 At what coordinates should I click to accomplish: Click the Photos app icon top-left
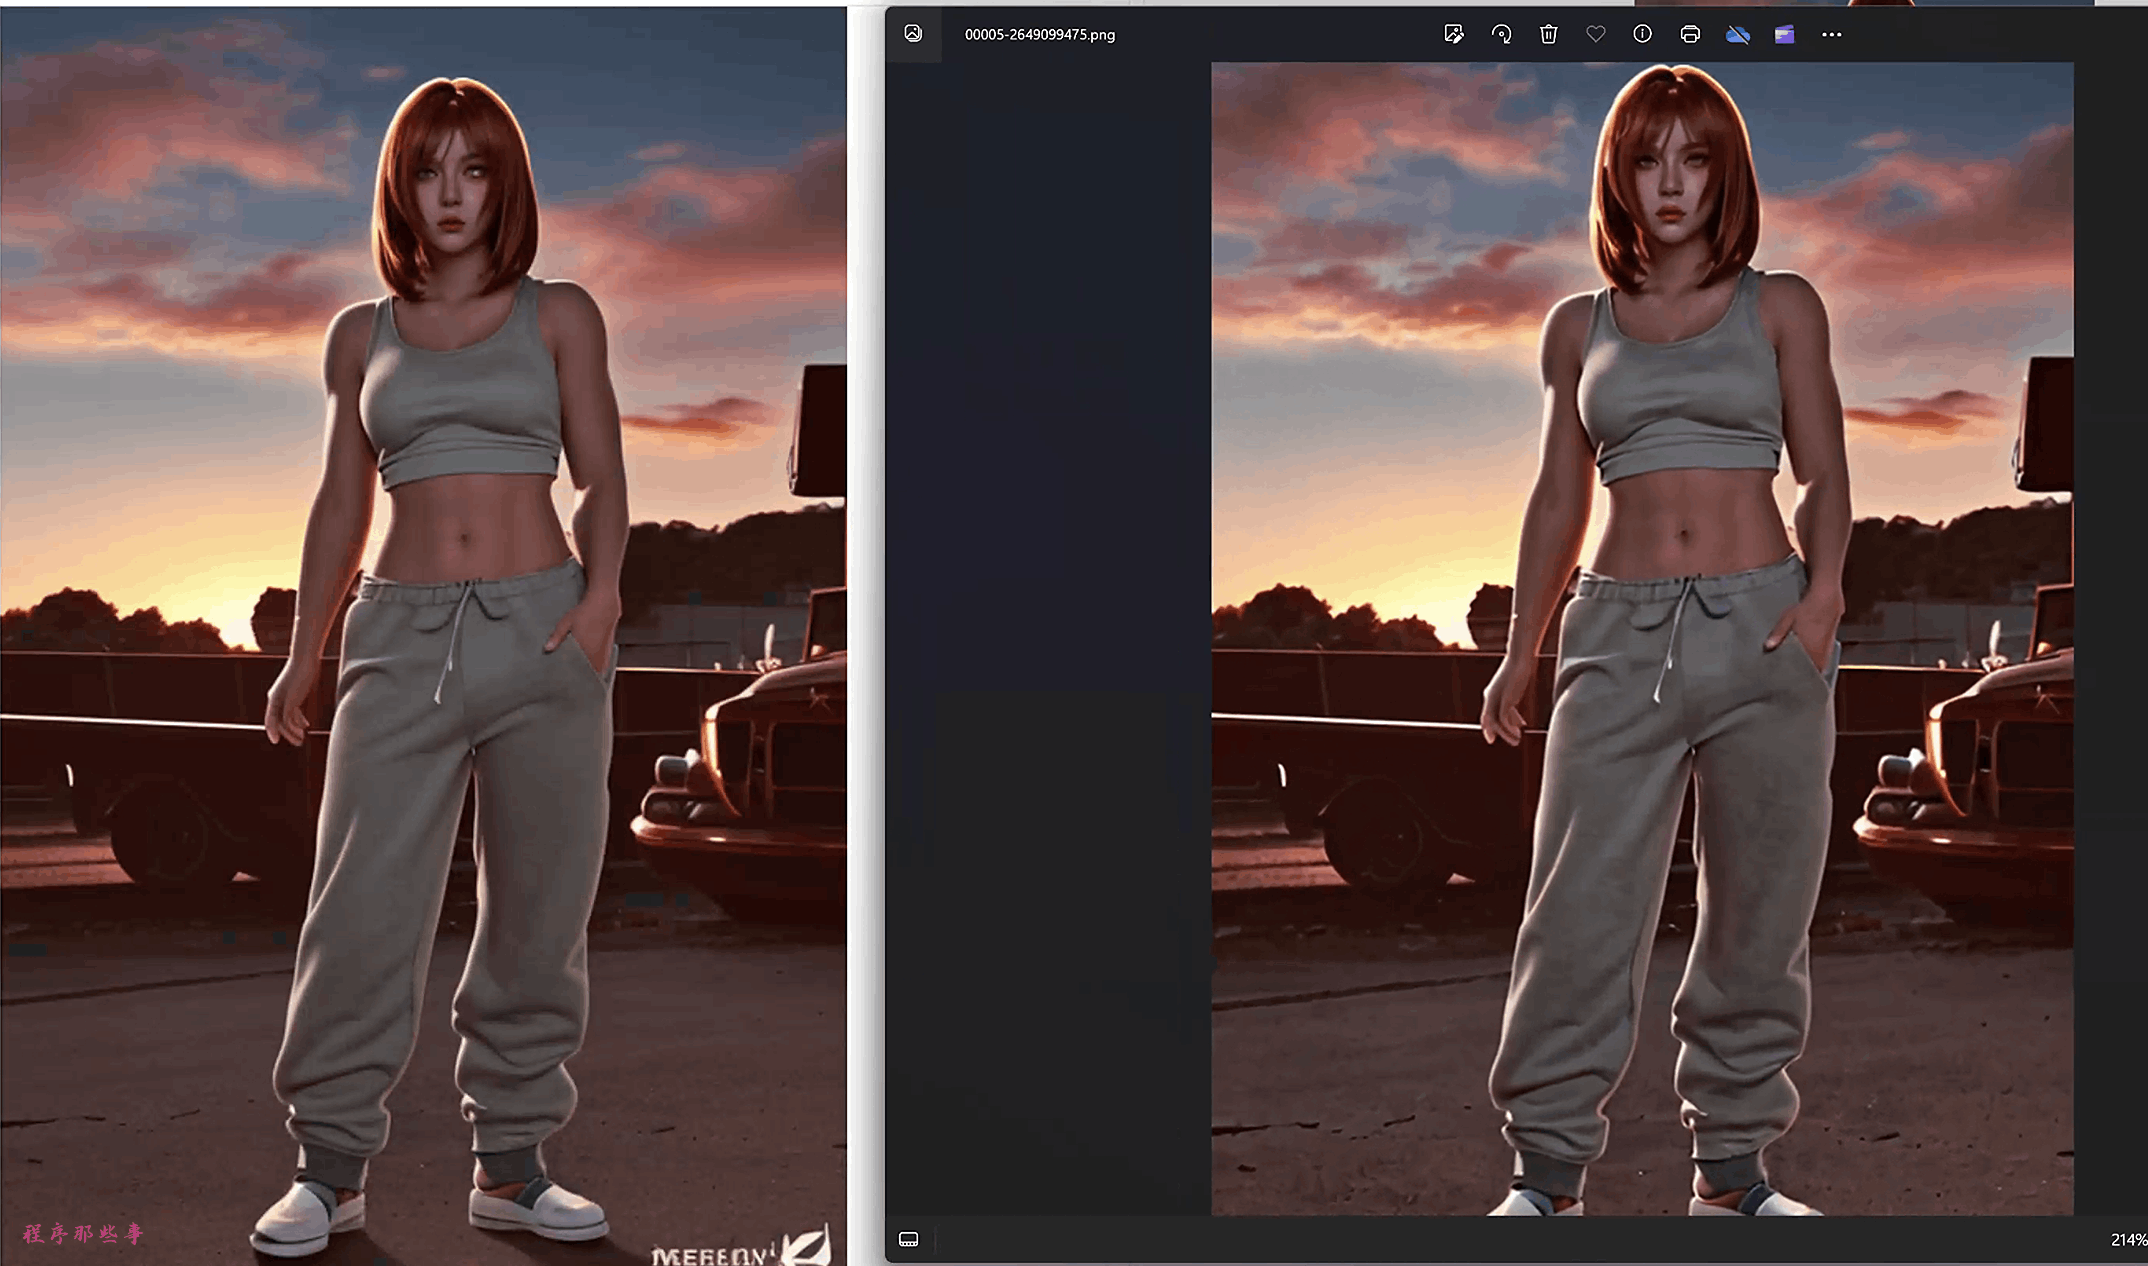(x=913, y=33)
